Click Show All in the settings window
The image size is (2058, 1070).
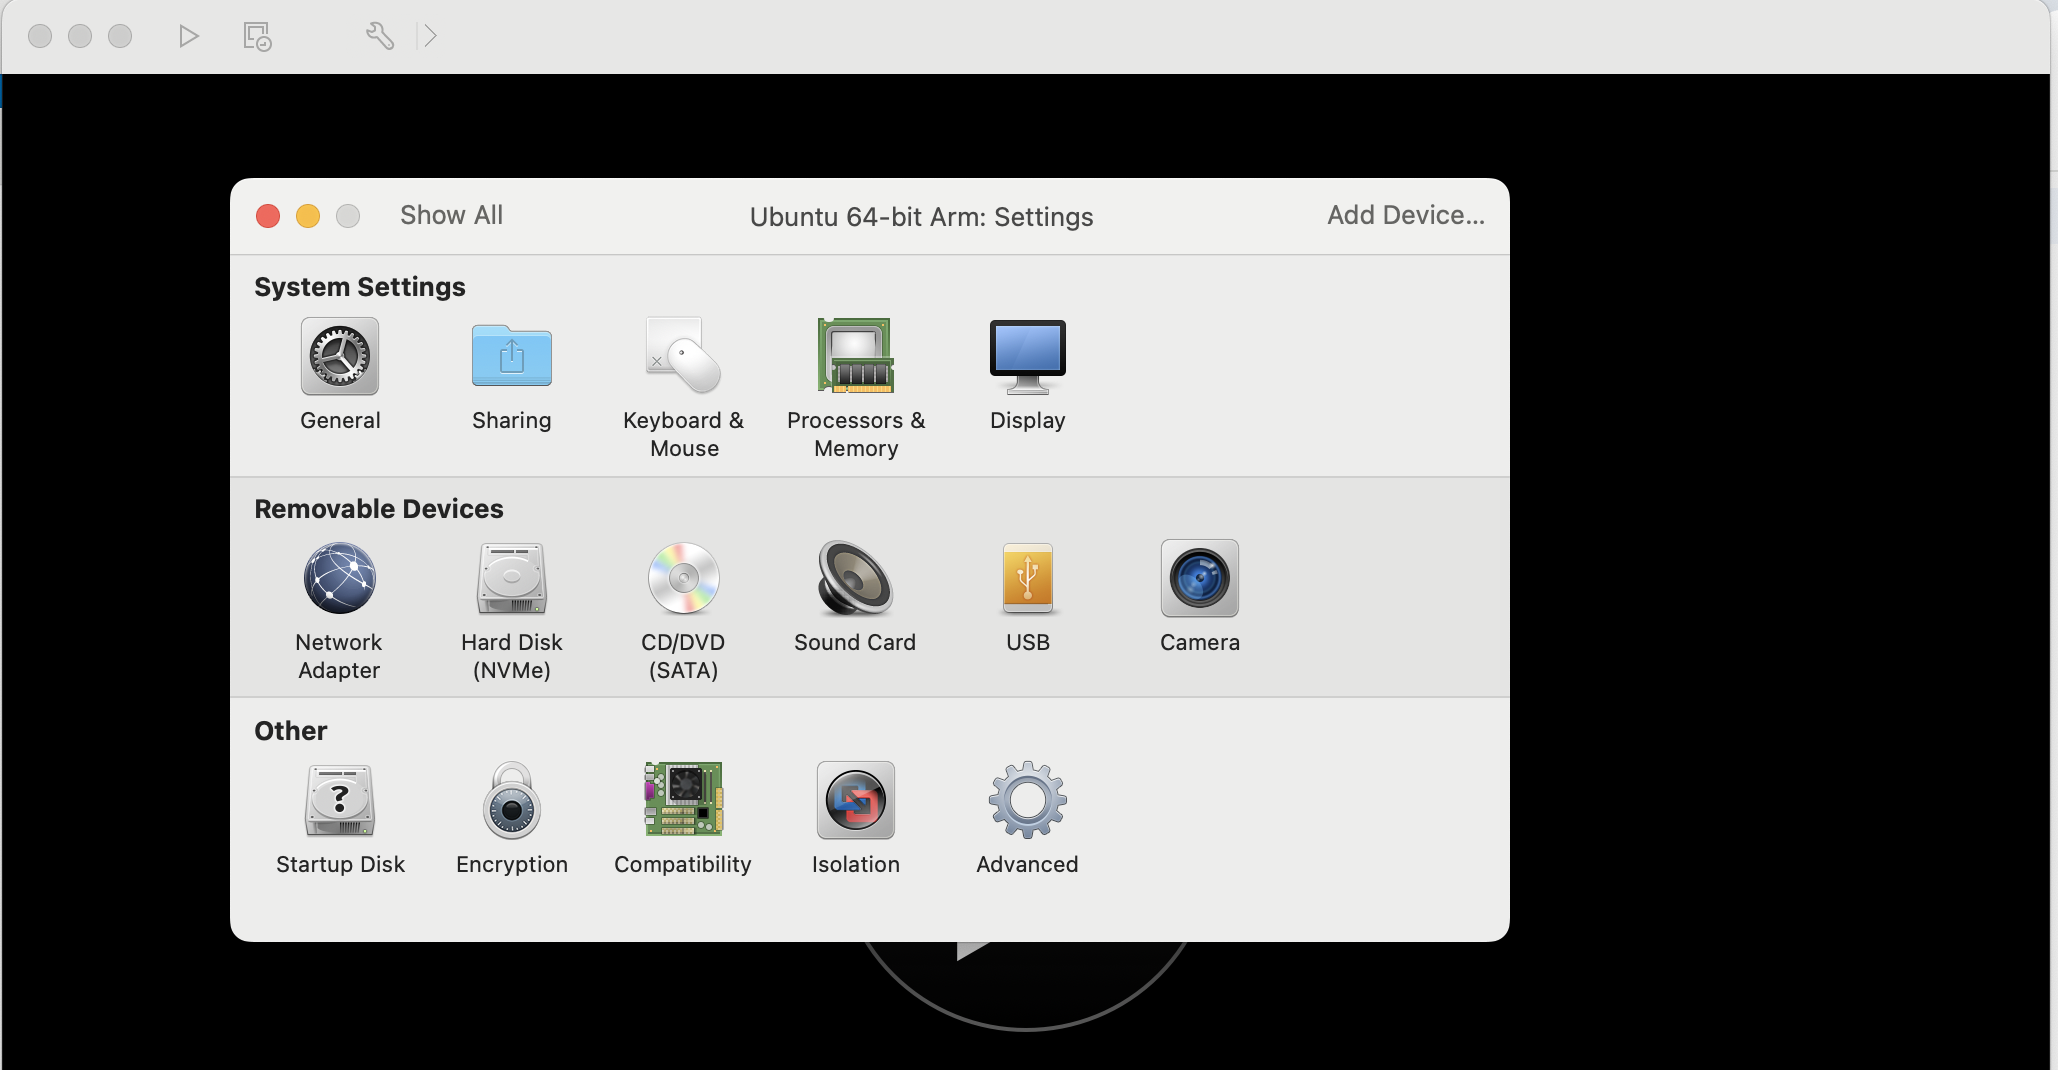(x=451, y=215)
